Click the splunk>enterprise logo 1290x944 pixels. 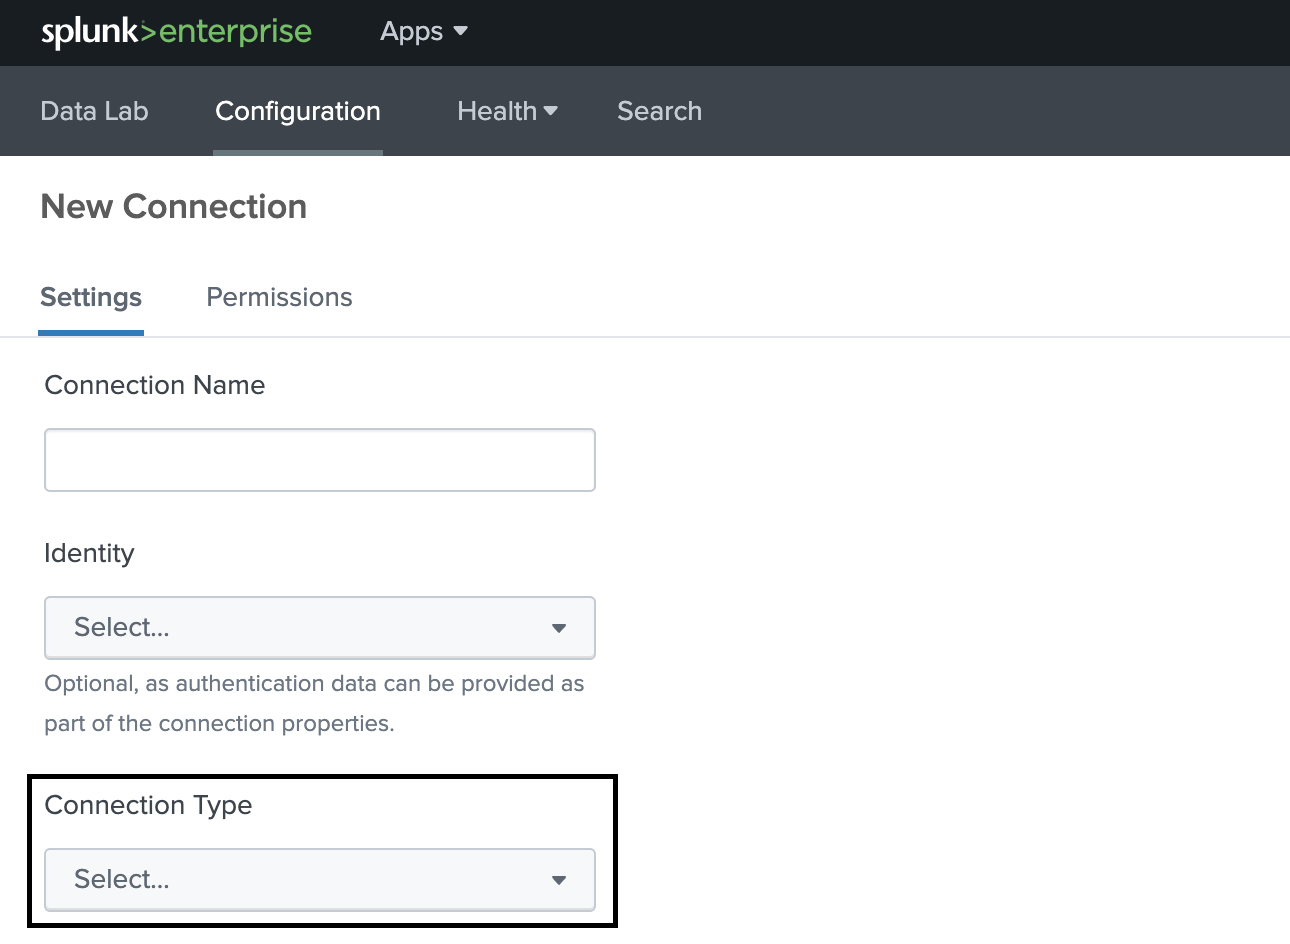[x=176, y=31]
